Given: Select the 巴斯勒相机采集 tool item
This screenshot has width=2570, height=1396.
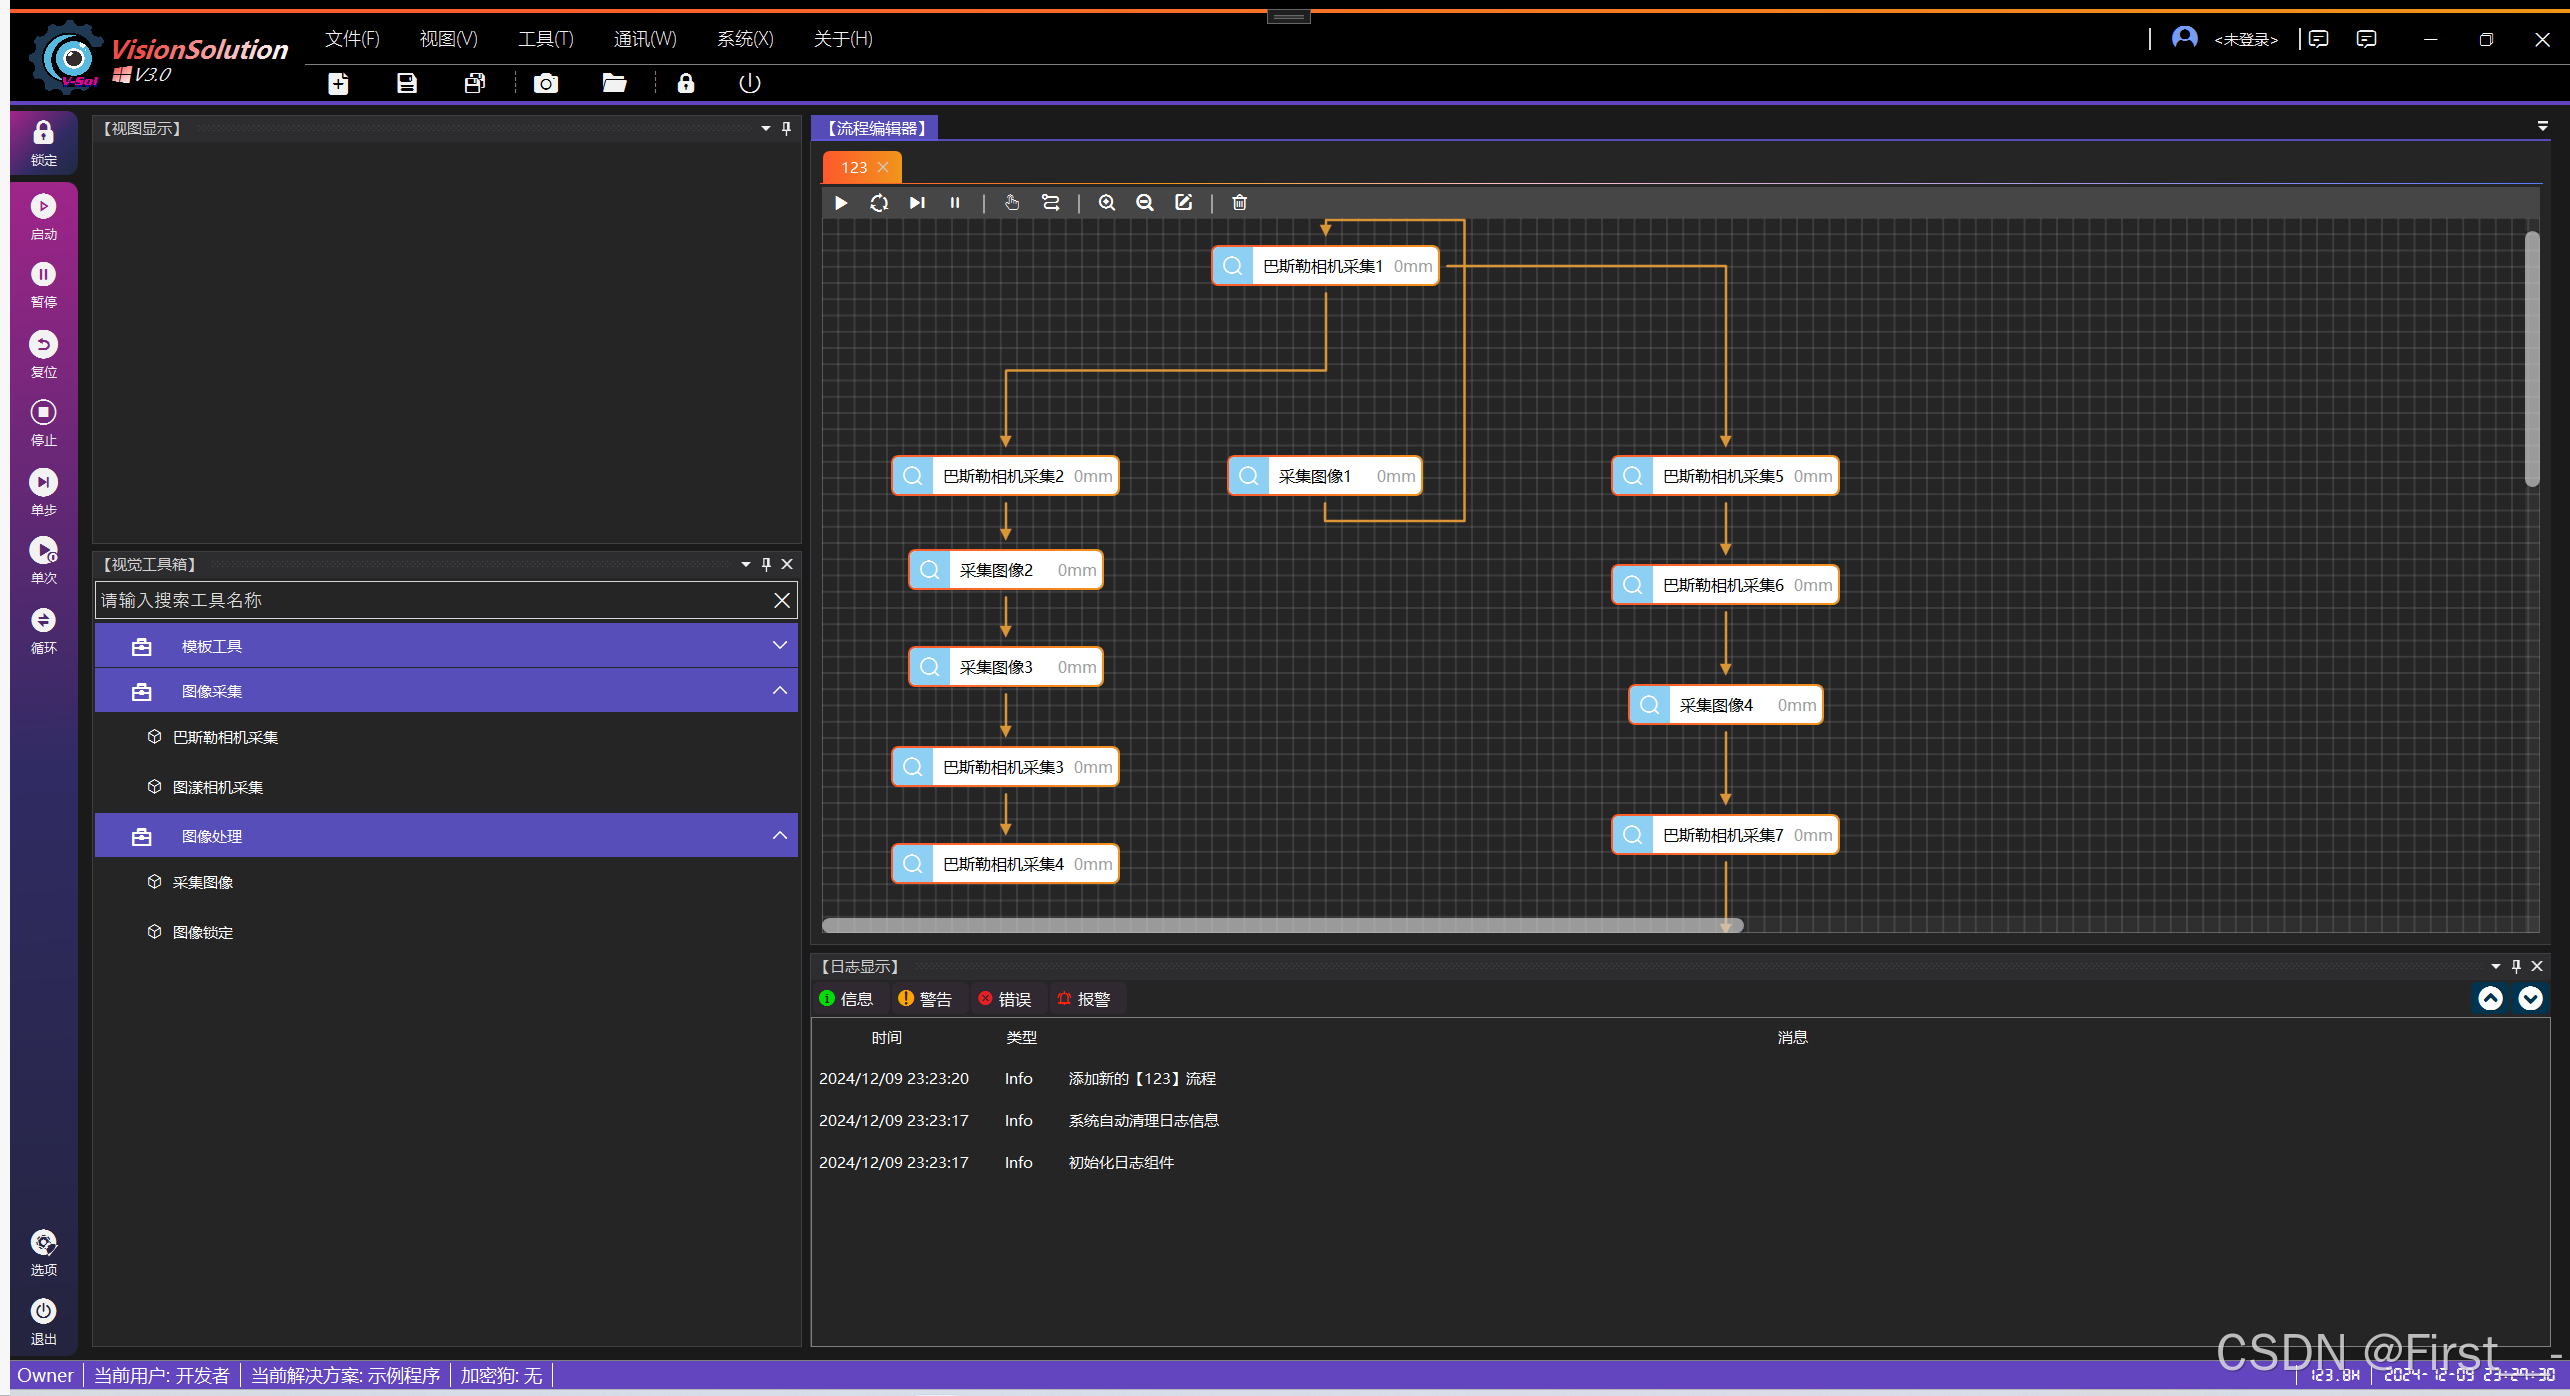Looking at the screenshot, I should click(x=225, y=737).
